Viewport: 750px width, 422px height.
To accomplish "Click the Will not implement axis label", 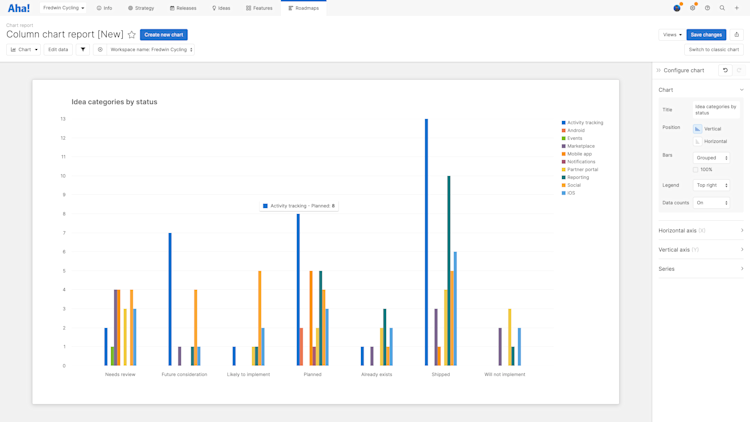I will click(505, 375).
